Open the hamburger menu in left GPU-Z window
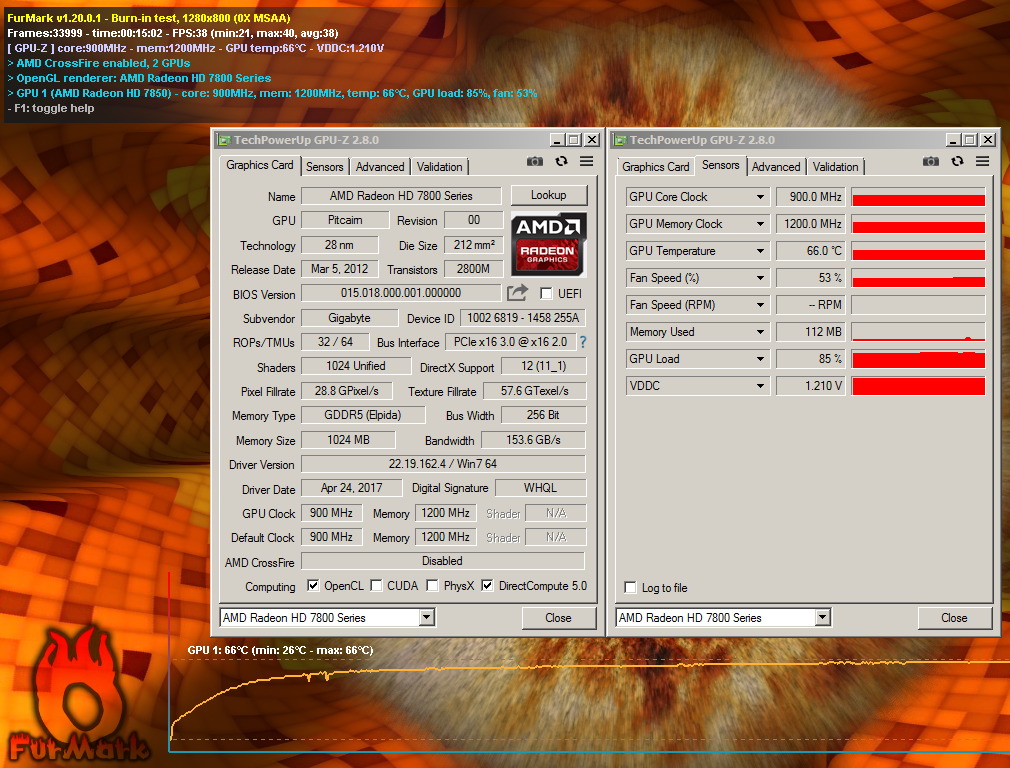 586,161
